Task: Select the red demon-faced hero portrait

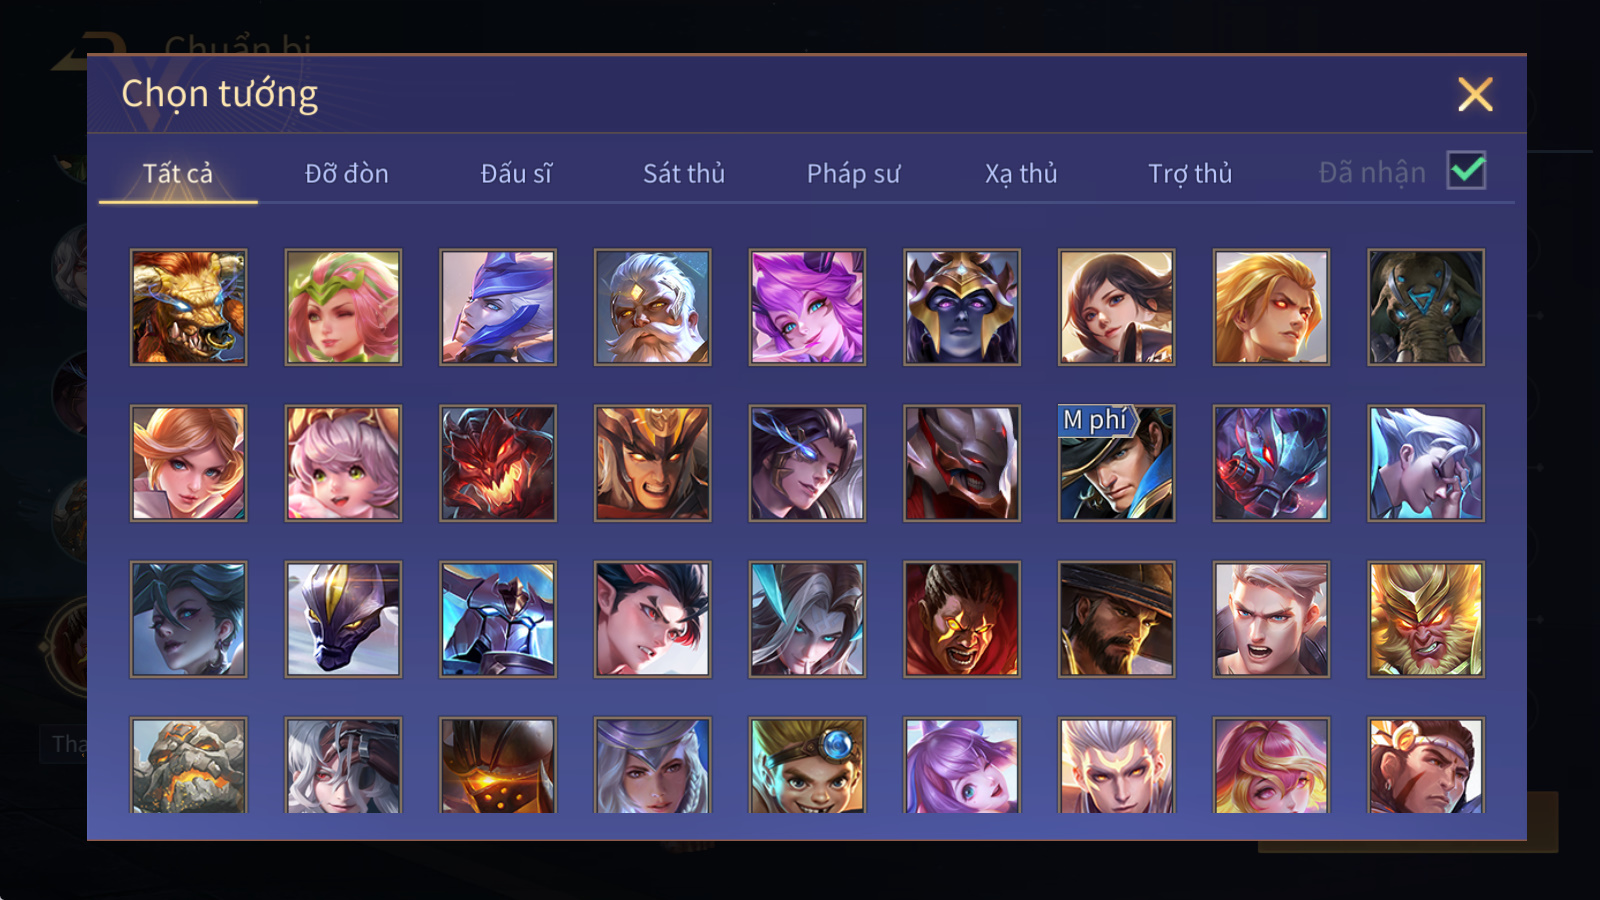Action: tap(498, 463)
